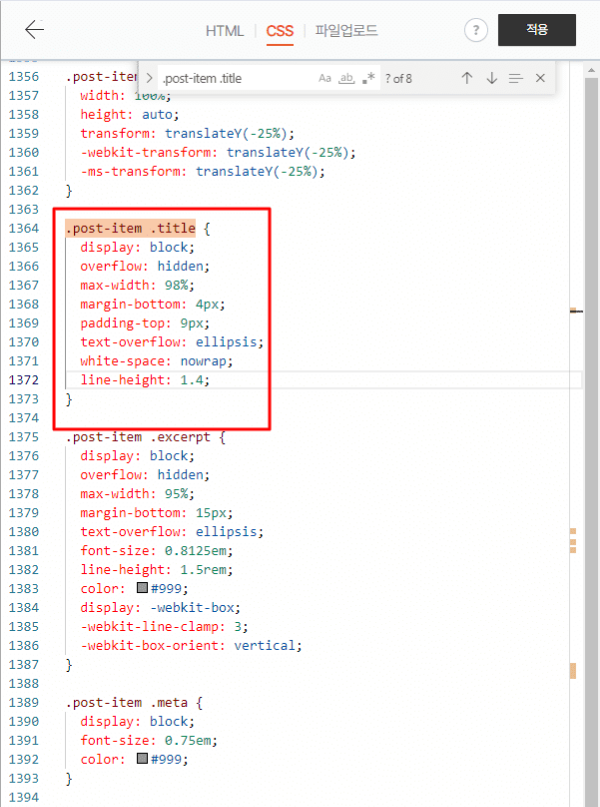The height and width of the screenshot is (807, 600).
Task: Click height: auto declaration
Action: pyautogui.click(x=130, y=114)
